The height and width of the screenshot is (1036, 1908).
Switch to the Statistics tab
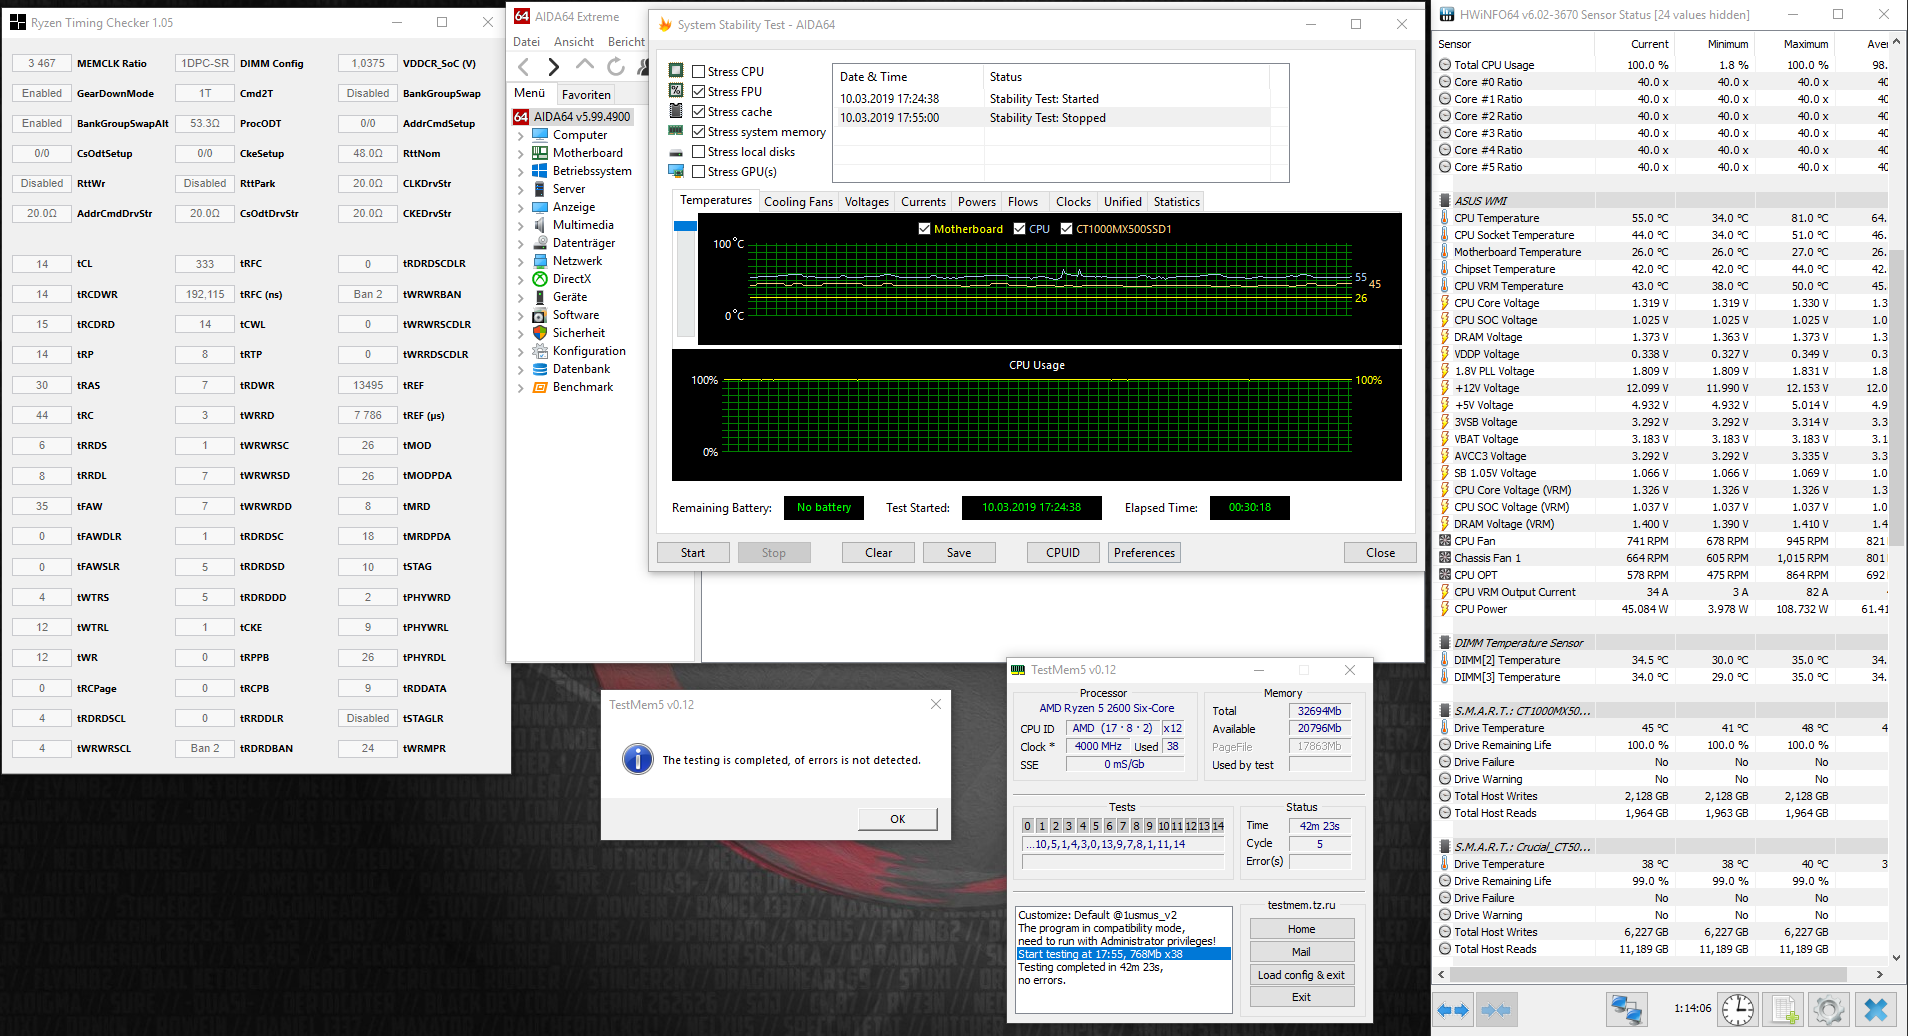click(1176, 202)
